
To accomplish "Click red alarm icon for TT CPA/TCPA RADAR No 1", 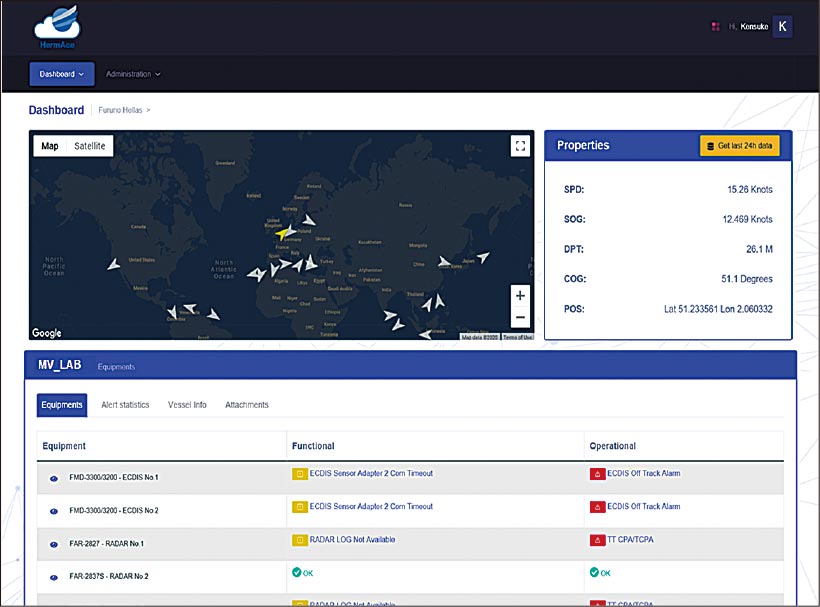I will [597, 540].
